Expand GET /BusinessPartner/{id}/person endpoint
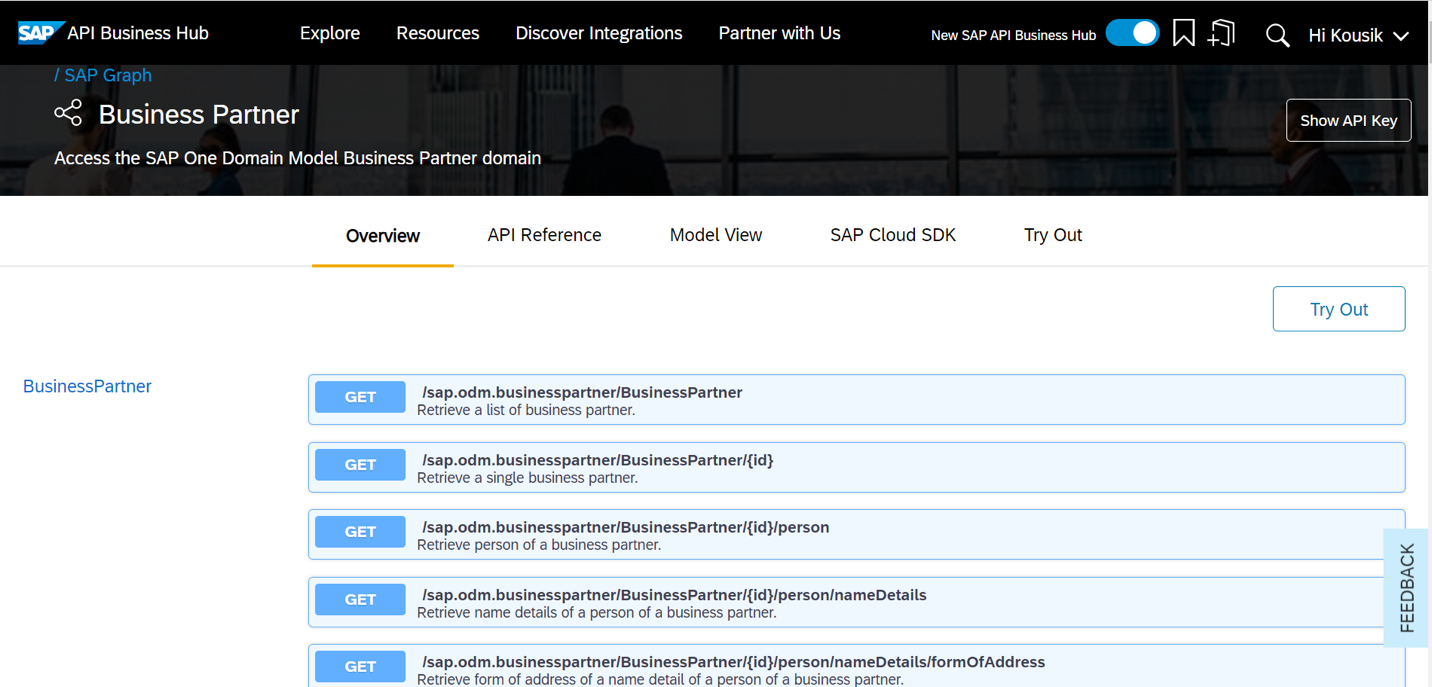Viewport: 1432px width, 687px height. point(856,535)
